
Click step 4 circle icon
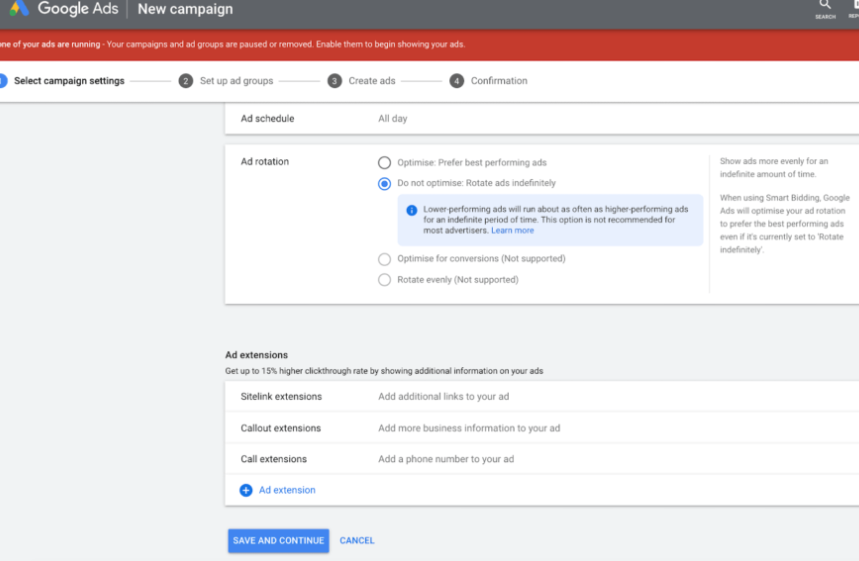[x=456, y=81]
